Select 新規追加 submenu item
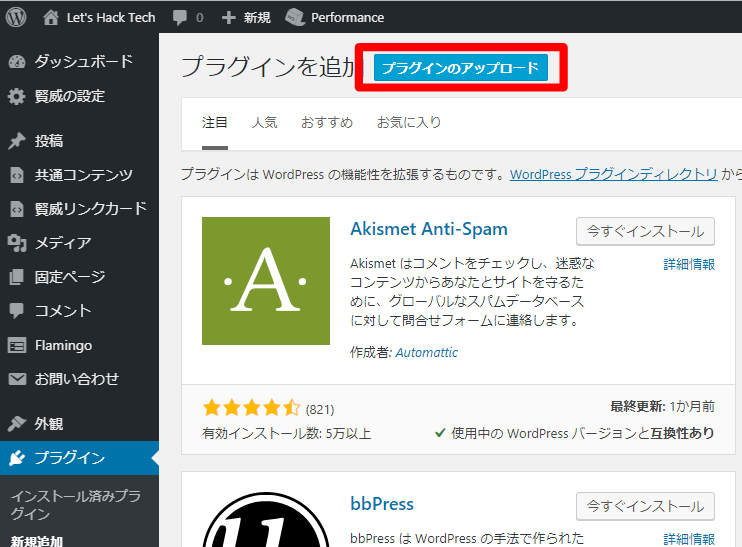The height and width of the screenshot is (547, 742). pyautogui.click(x=36, y=541)
